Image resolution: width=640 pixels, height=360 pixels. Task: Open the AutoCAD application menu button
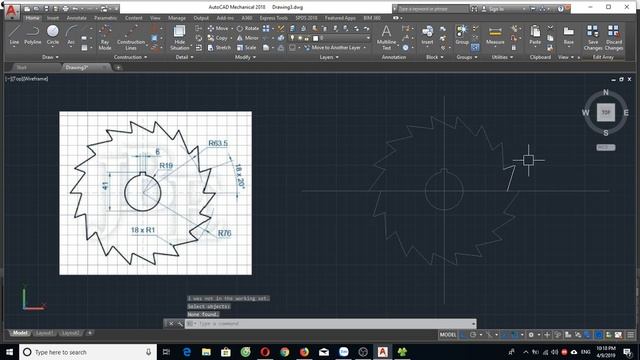pyautogui.click(x=11, y=11)
